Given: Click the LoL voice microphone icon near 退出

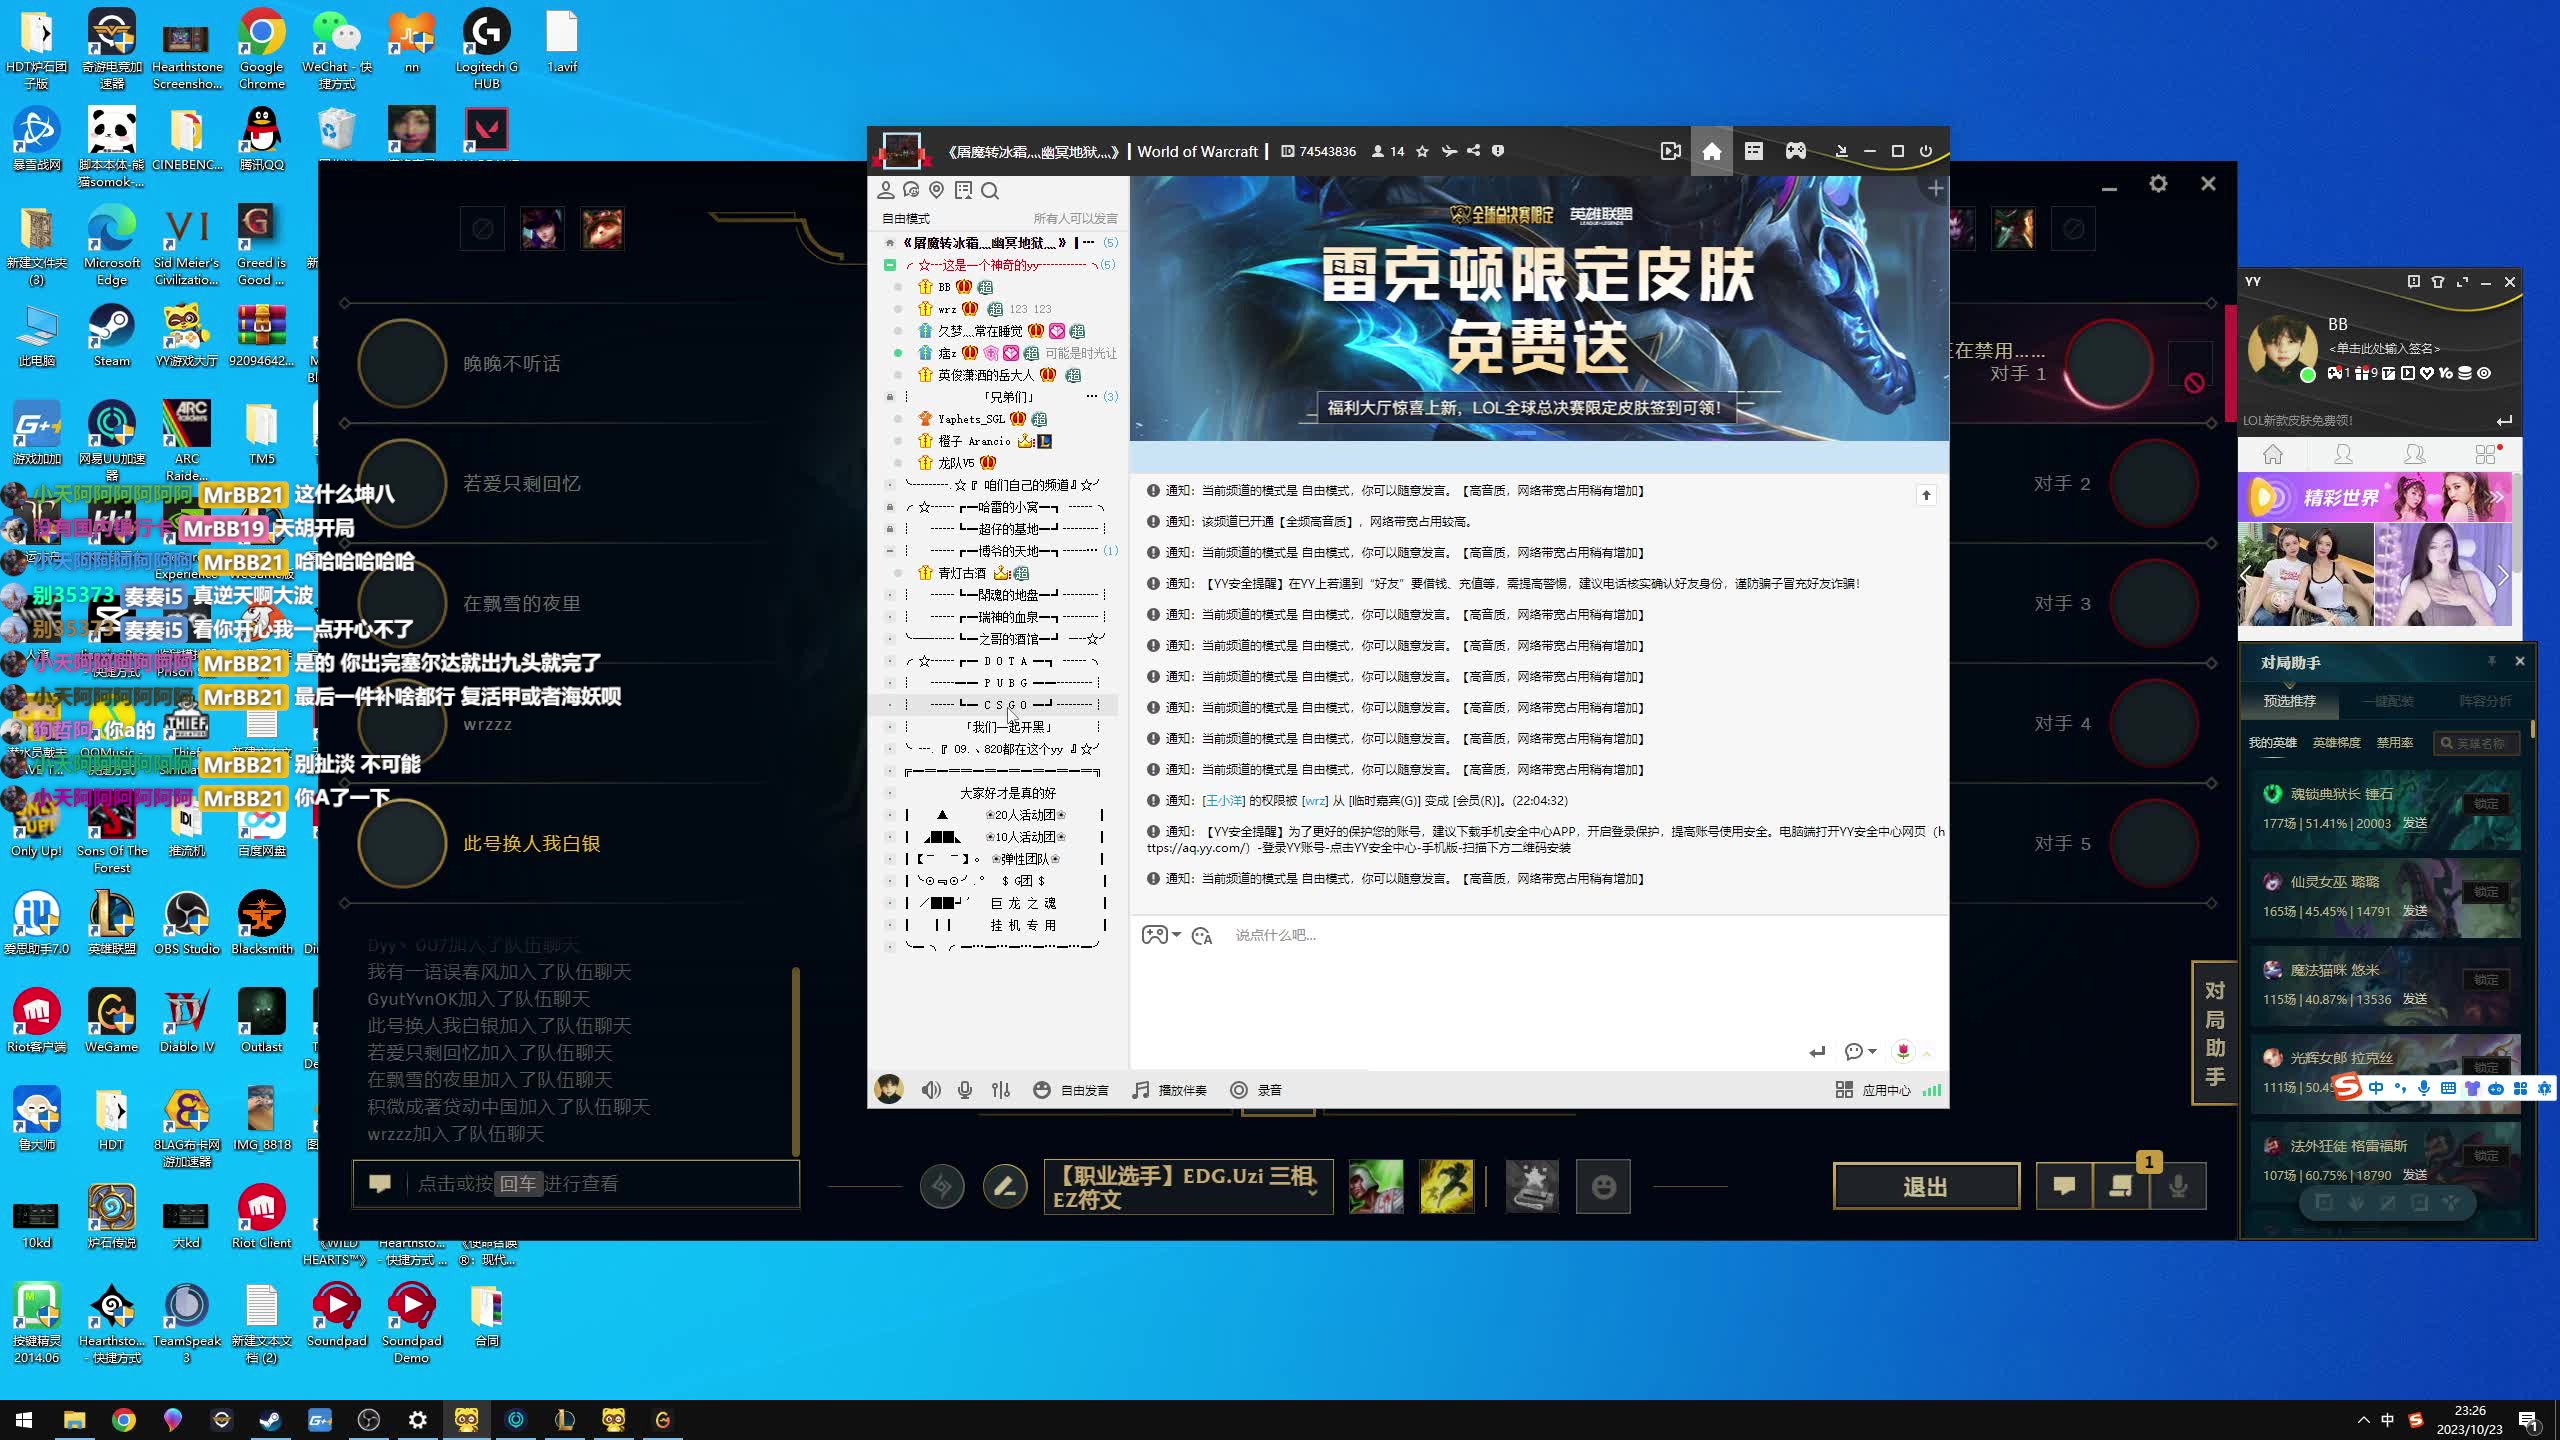Looking at the screenshot, I should pyautogui.click(x=2178, y=1187).
